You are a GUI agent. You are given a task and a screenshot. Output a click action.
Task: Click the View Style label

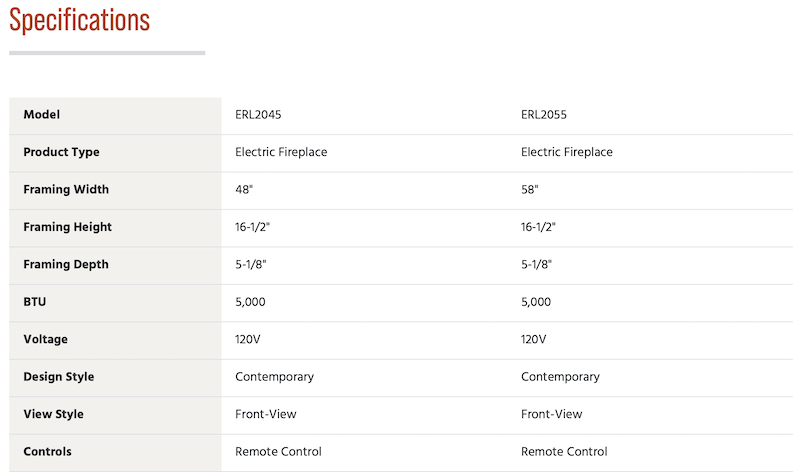[54, 414]
